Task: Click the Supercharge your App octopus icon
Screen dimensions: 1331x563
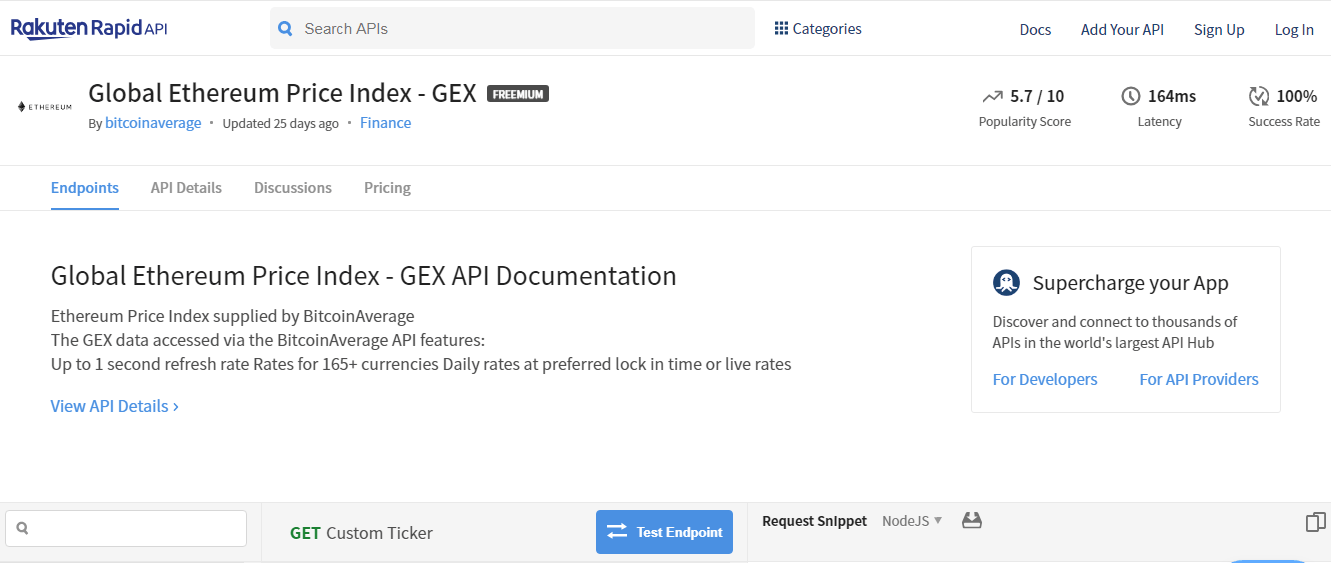Action: [1006, 283]
